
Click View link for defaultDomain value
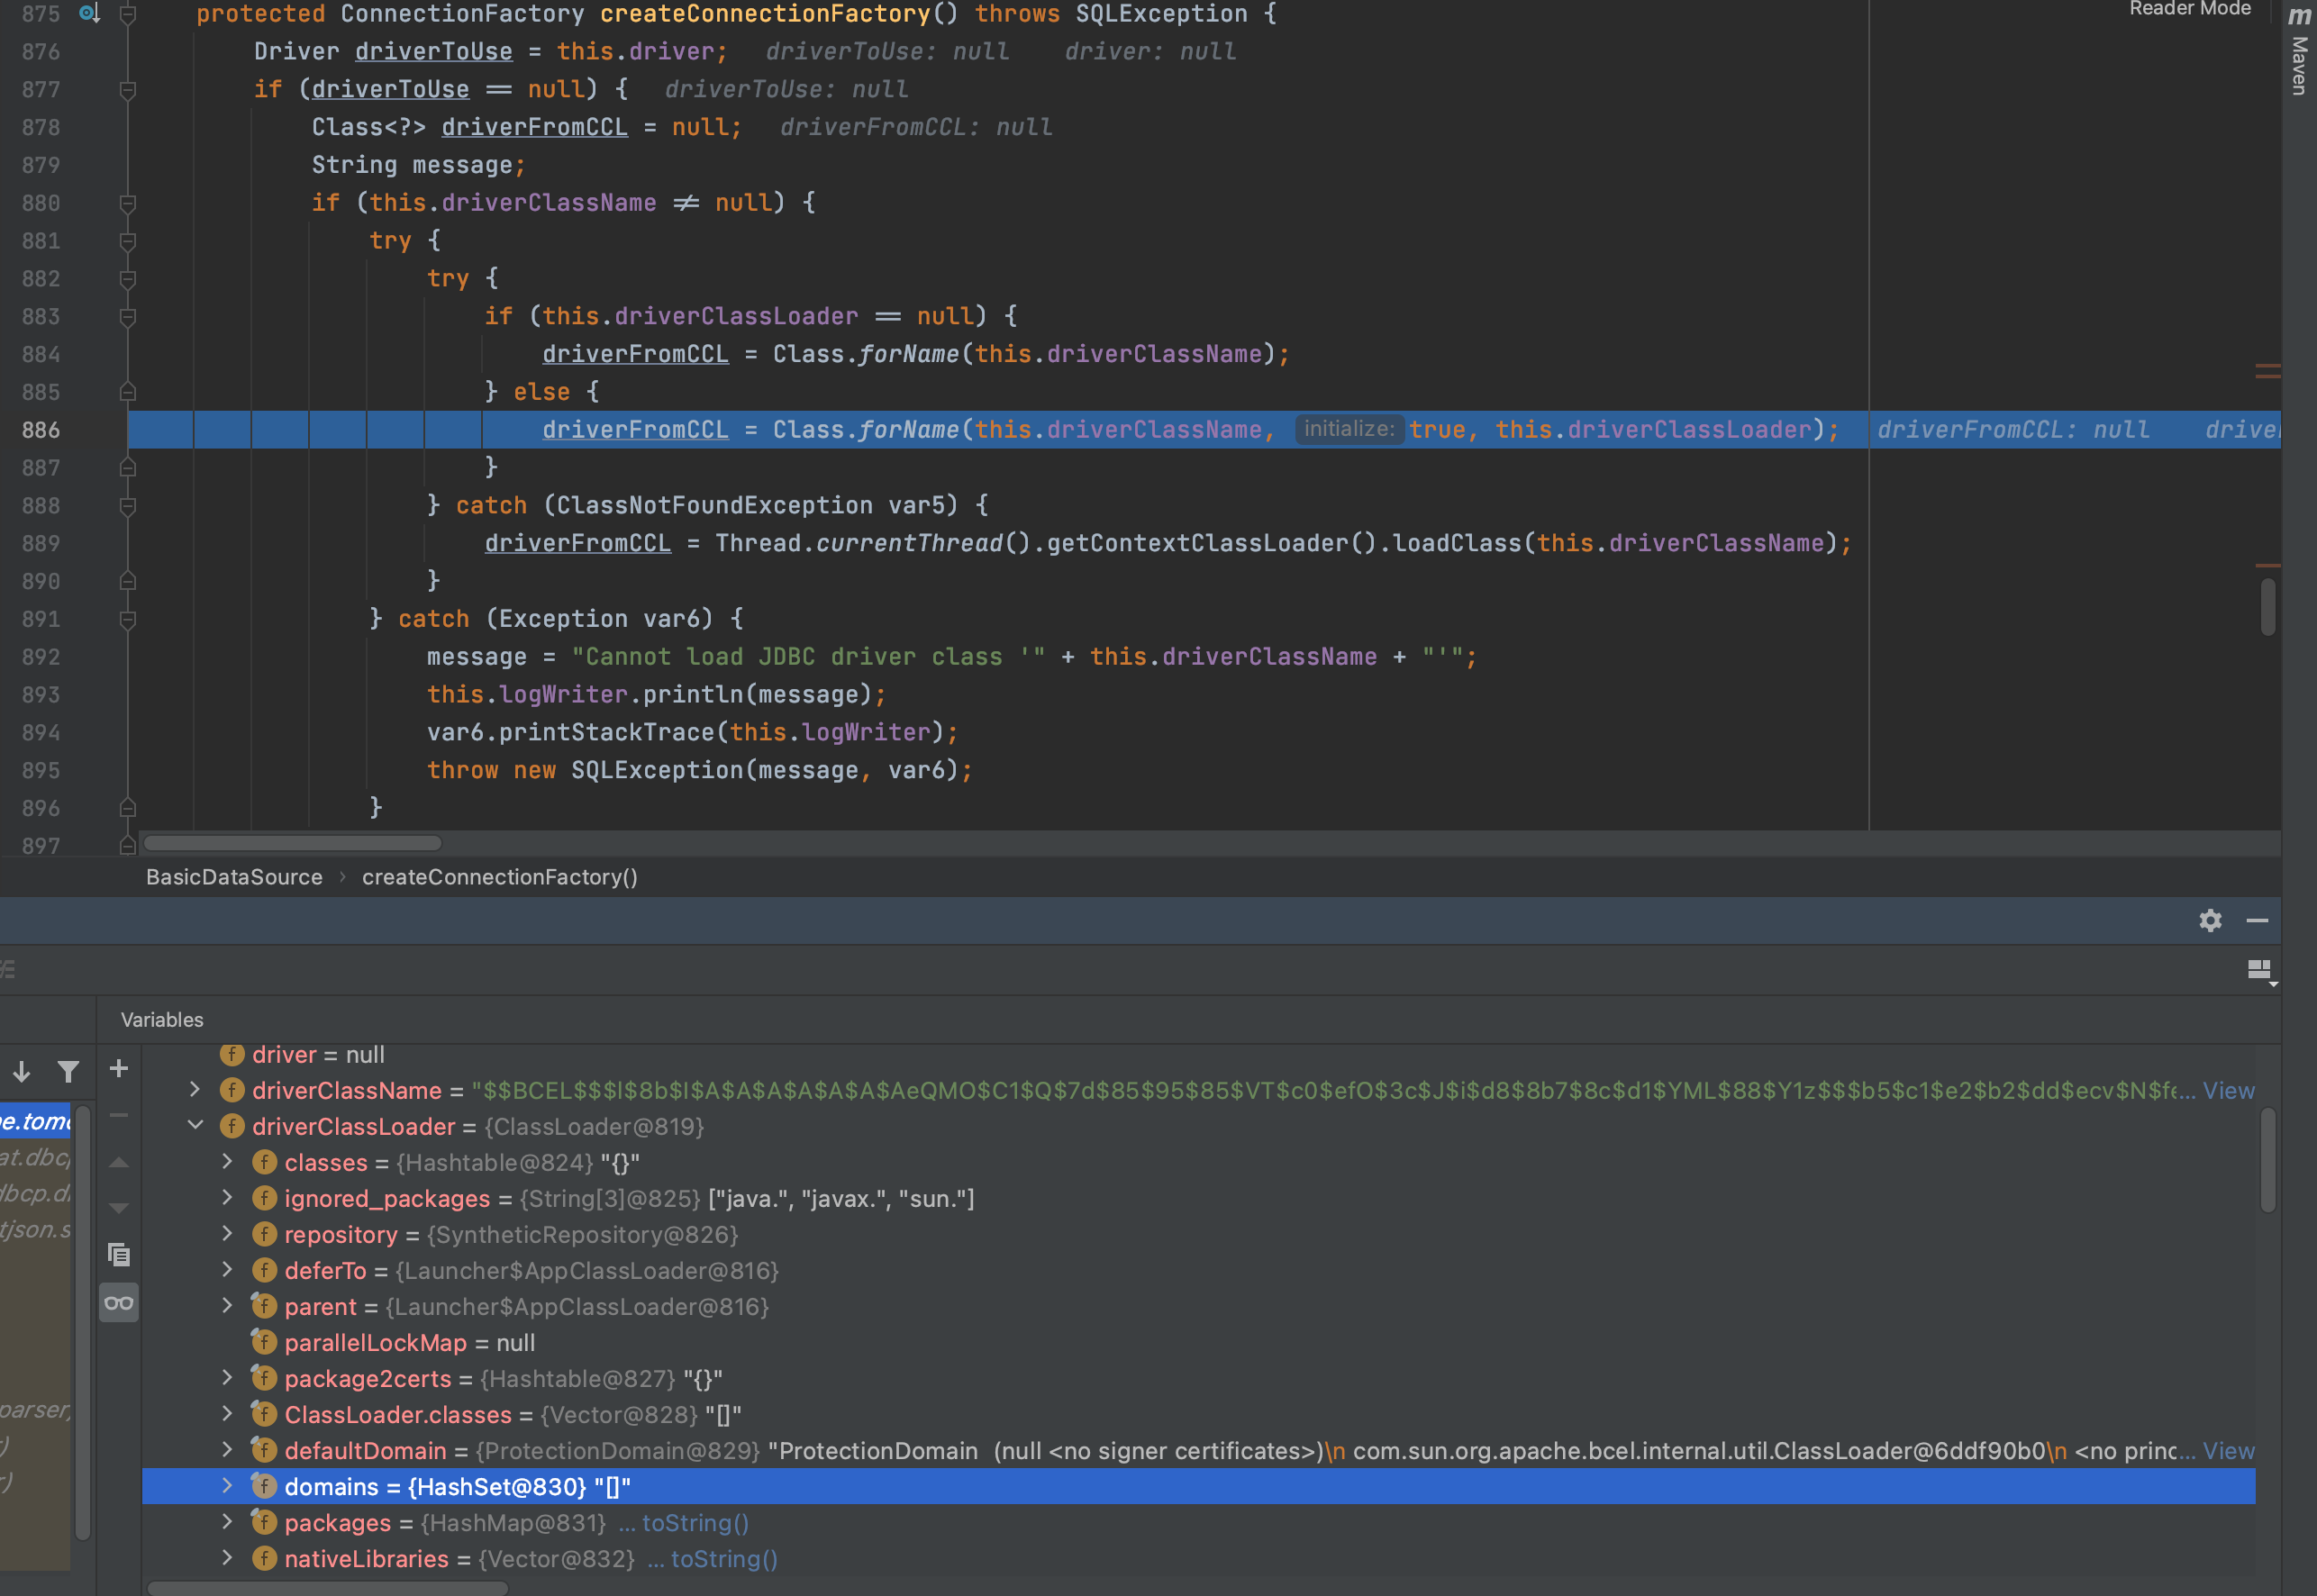coord(2229,1450)
